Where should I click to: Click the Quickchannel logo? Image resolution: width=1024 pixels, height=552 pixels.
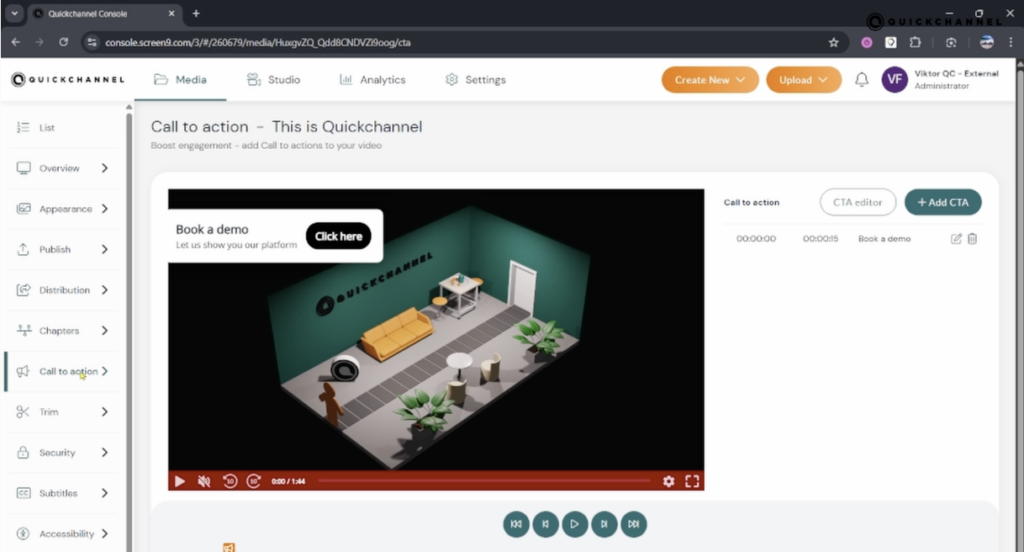(68, 80)
